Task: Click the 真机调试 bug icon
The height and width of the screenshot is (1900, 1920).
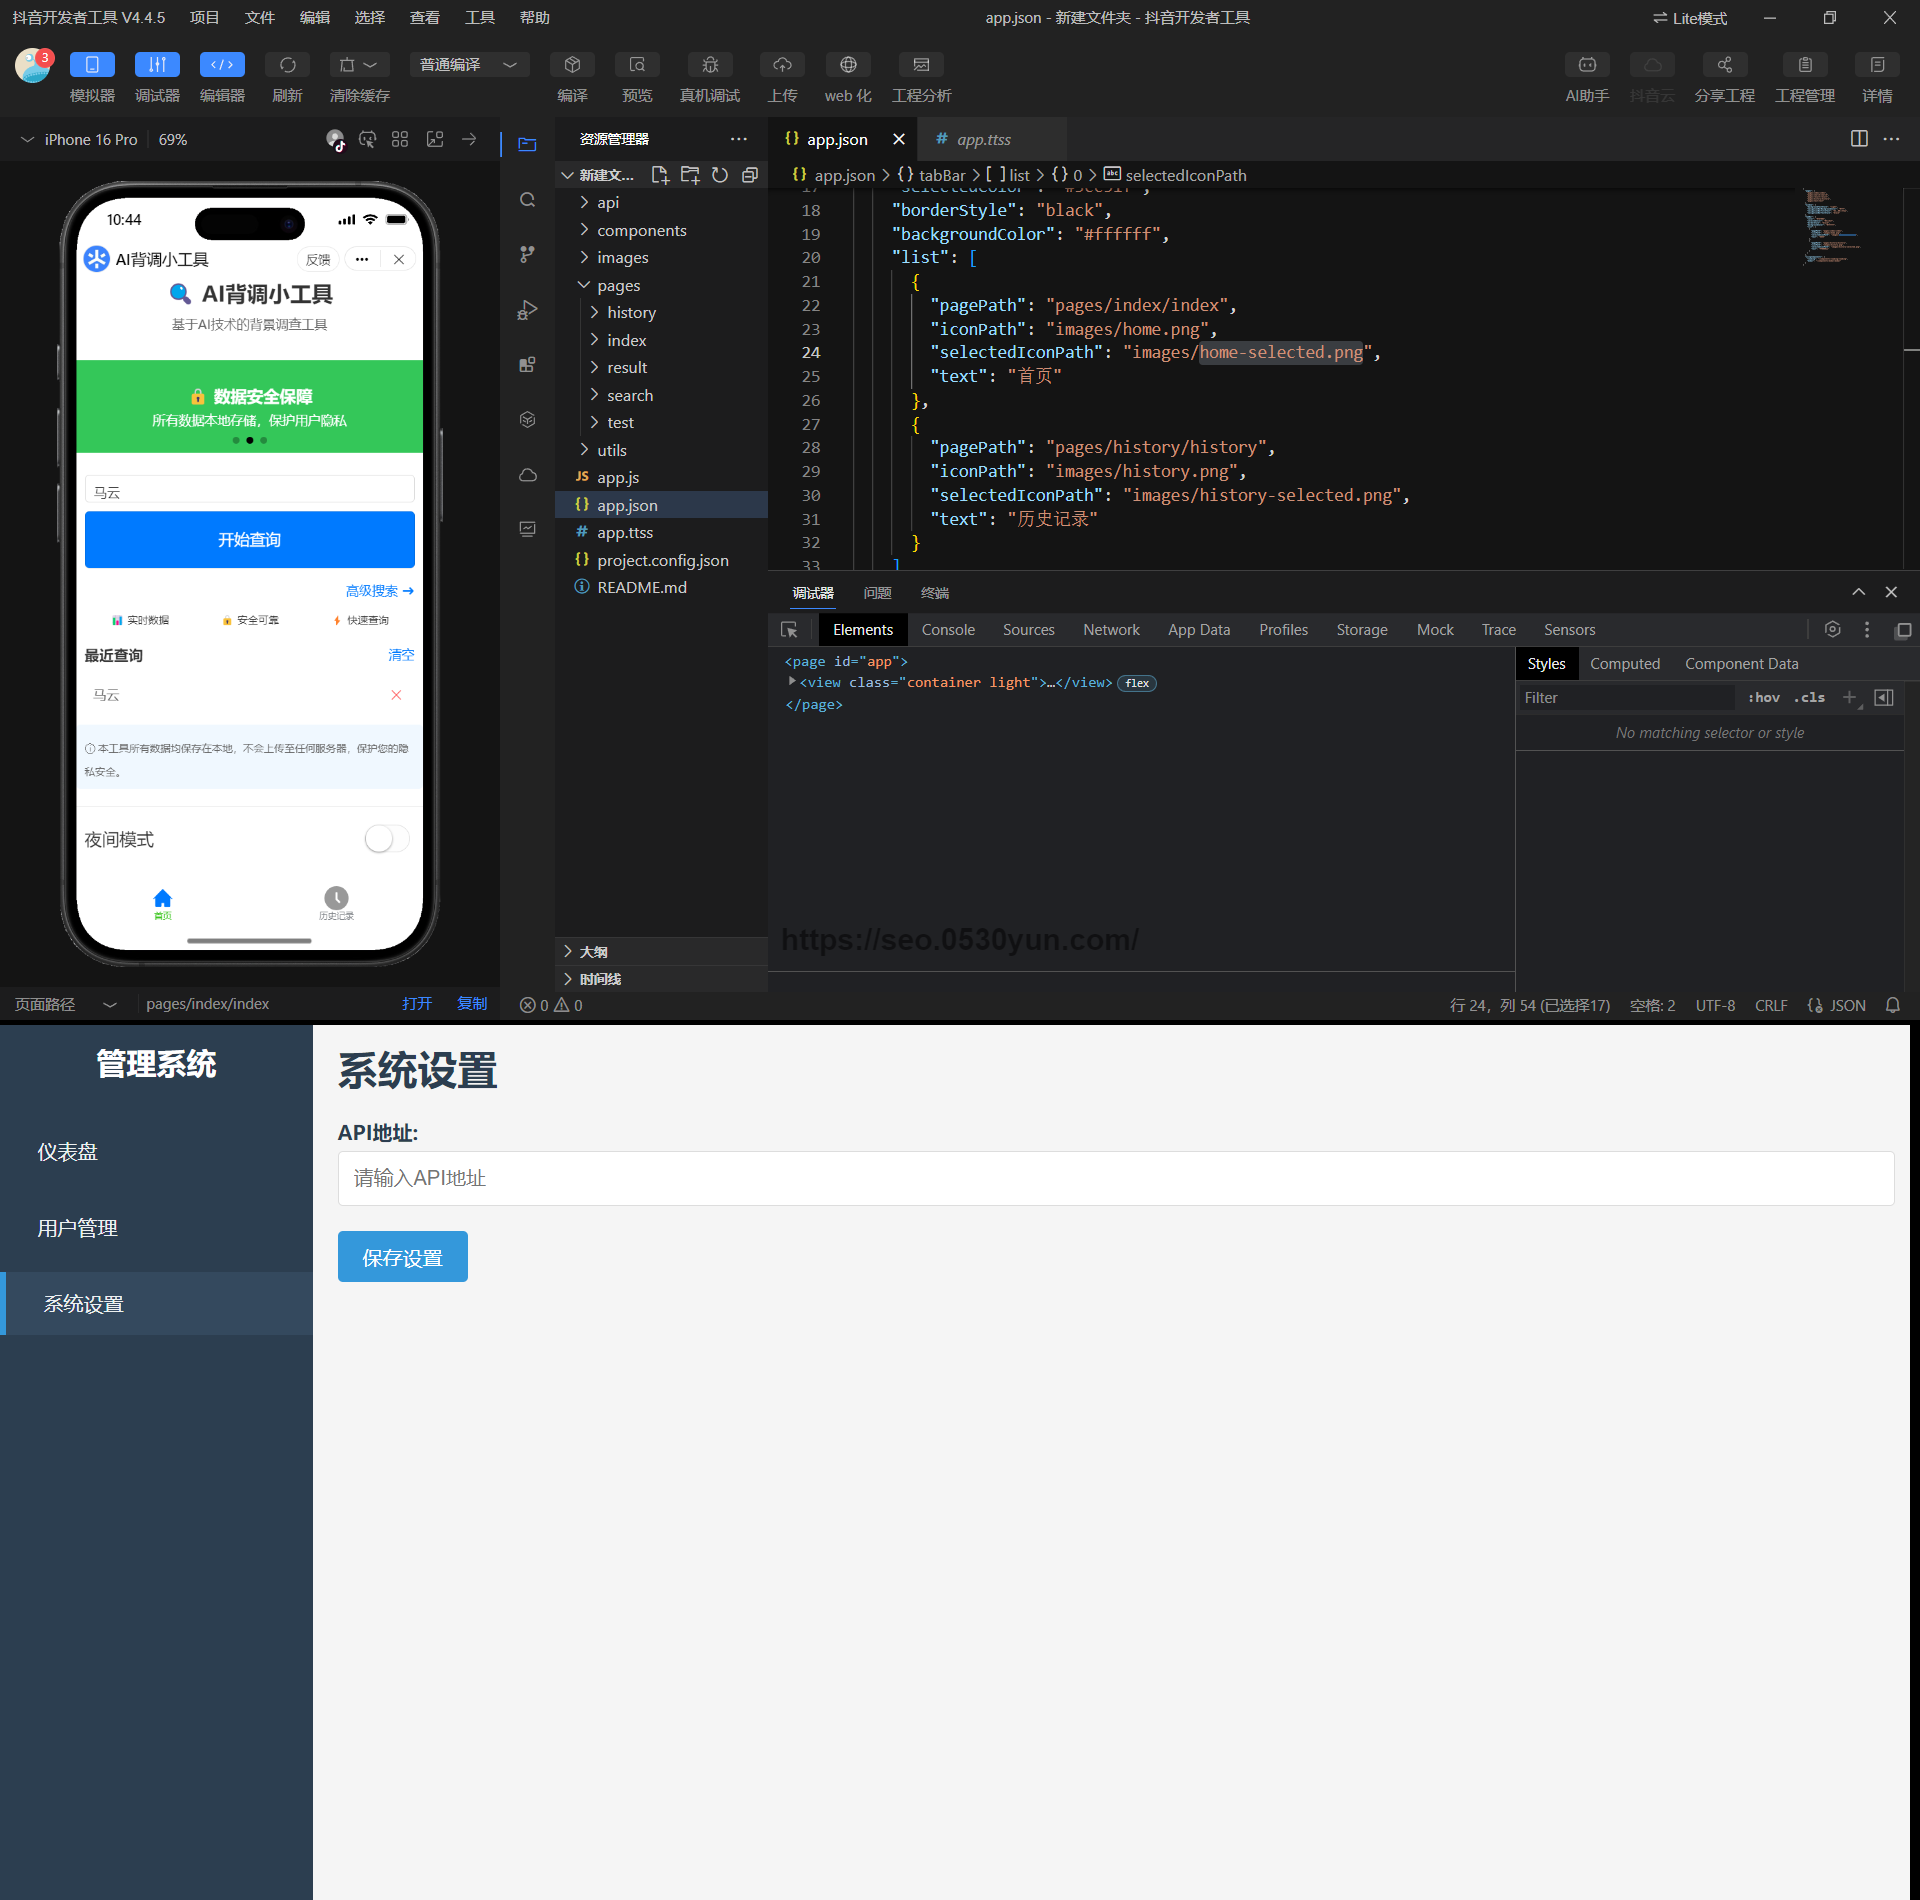Action: pyautogui.click(x=710, y=65)
